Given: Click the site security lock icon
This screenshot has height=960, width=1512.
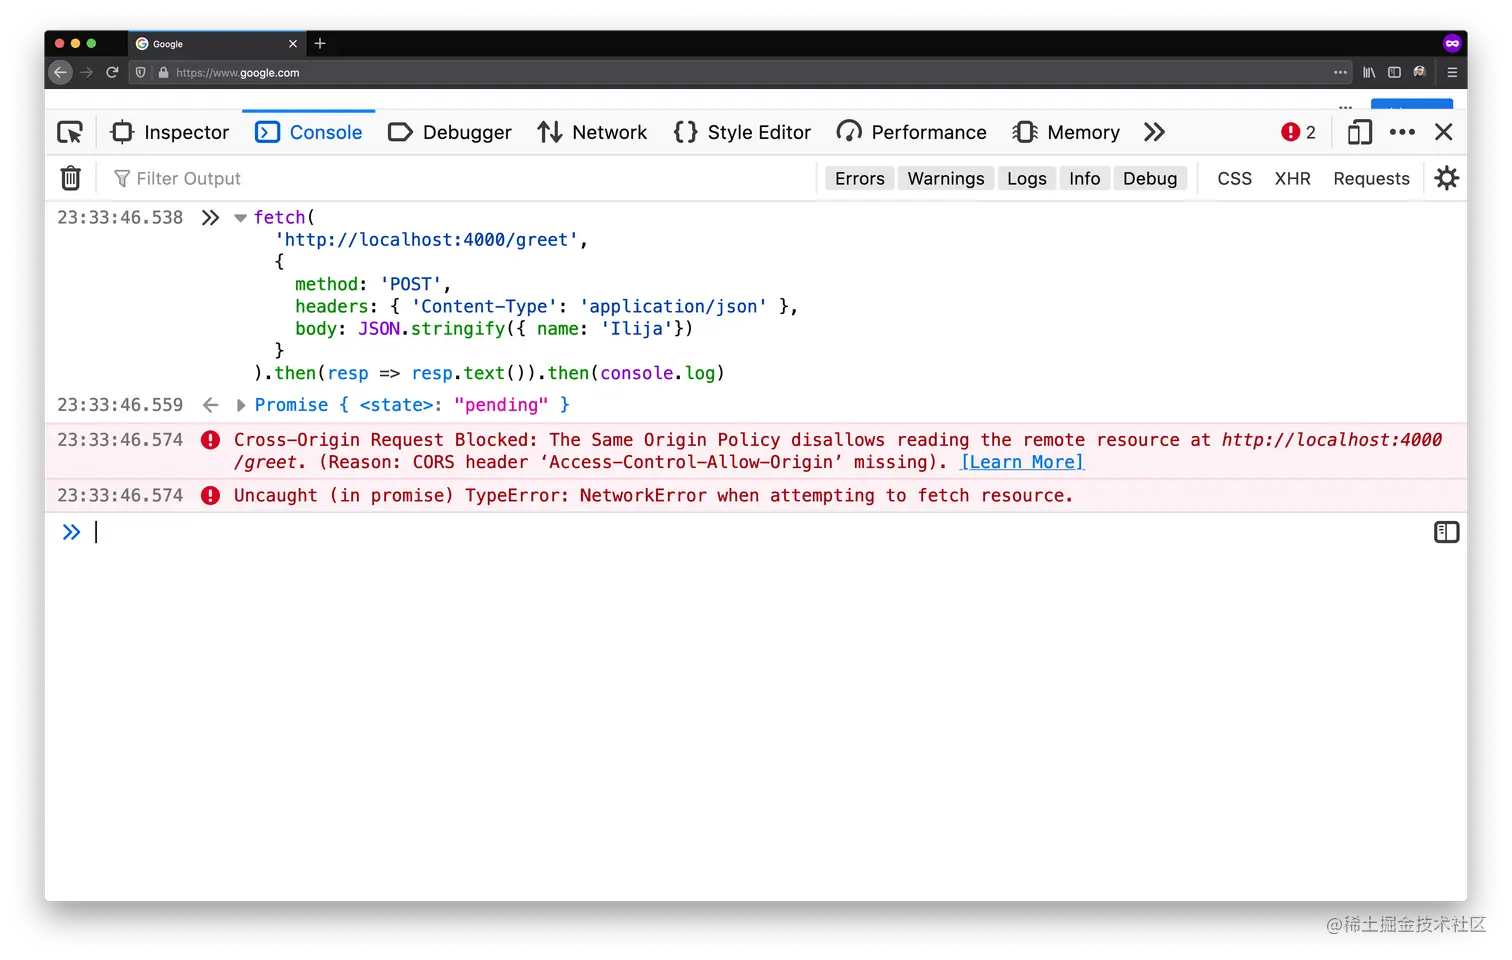Looking at the screenshot, I should [x=163, y=72].
